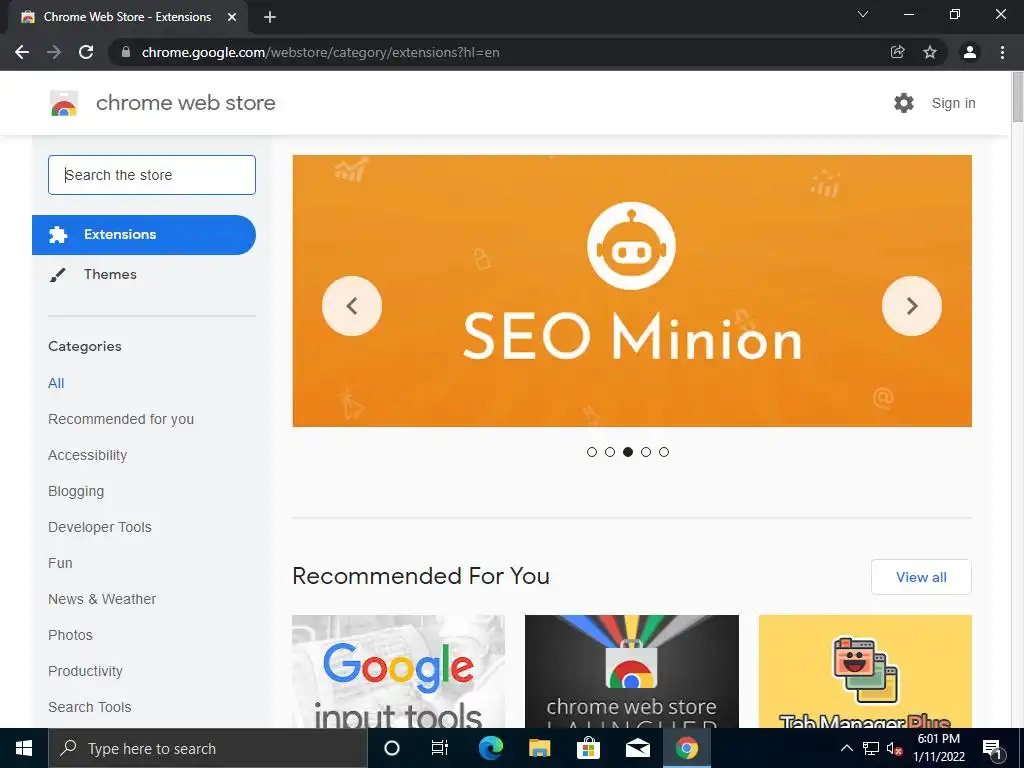Click the address bar URL

[321, 52]
